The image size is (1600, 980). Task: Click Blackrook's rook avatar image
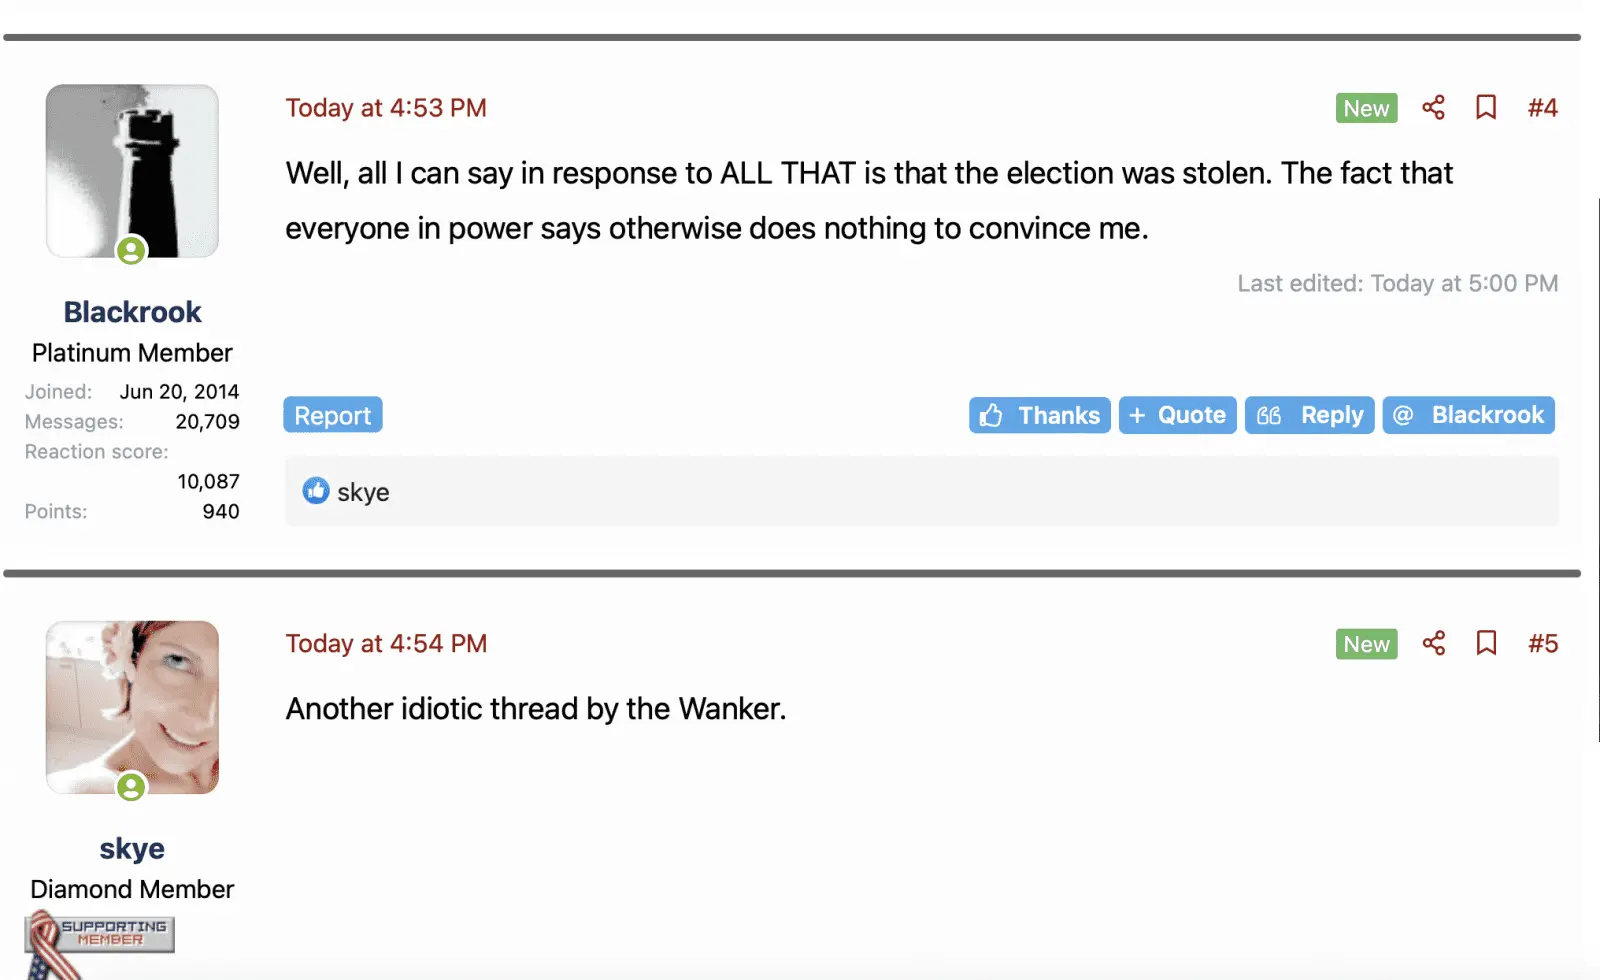tap(132, 165)
